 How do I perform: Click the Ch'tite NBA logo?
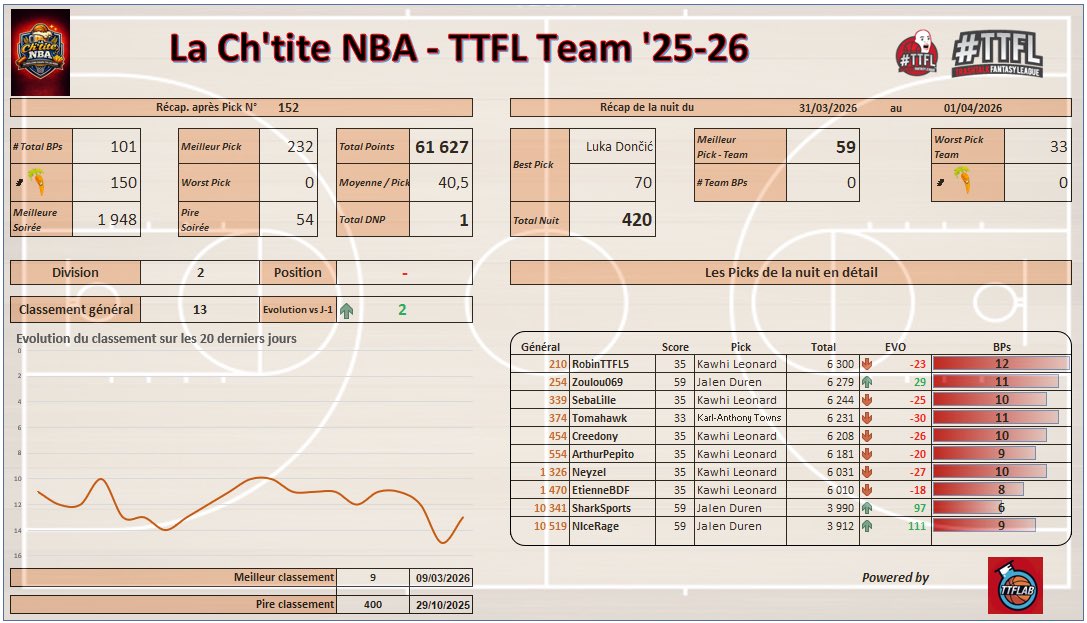coord(41,53)
